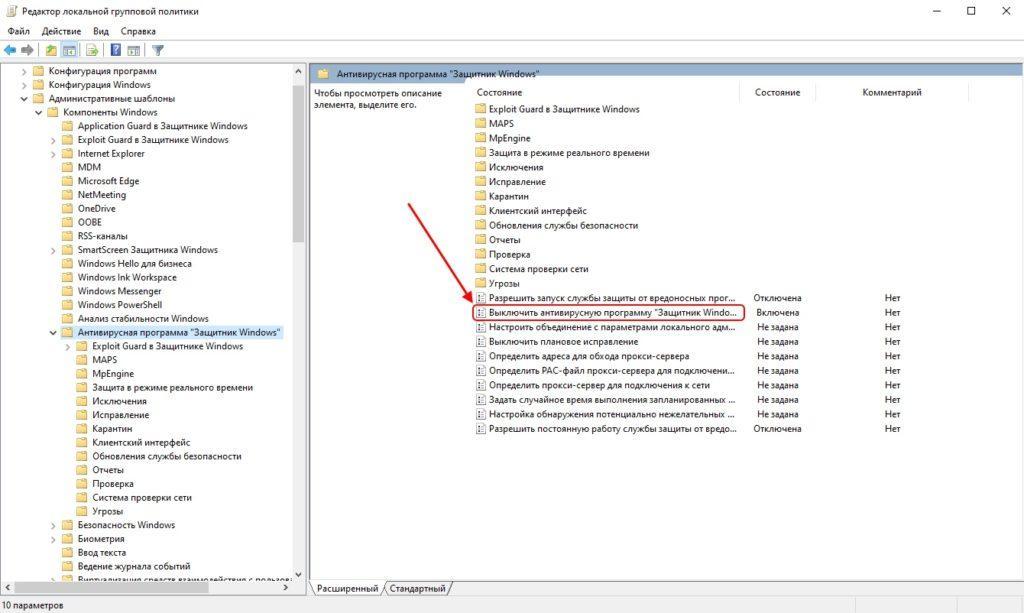Image resolution: width=1024 pixels, height=613 pixels.
Task: Click the Export List toolbar icon
Action: pos(92,50)
